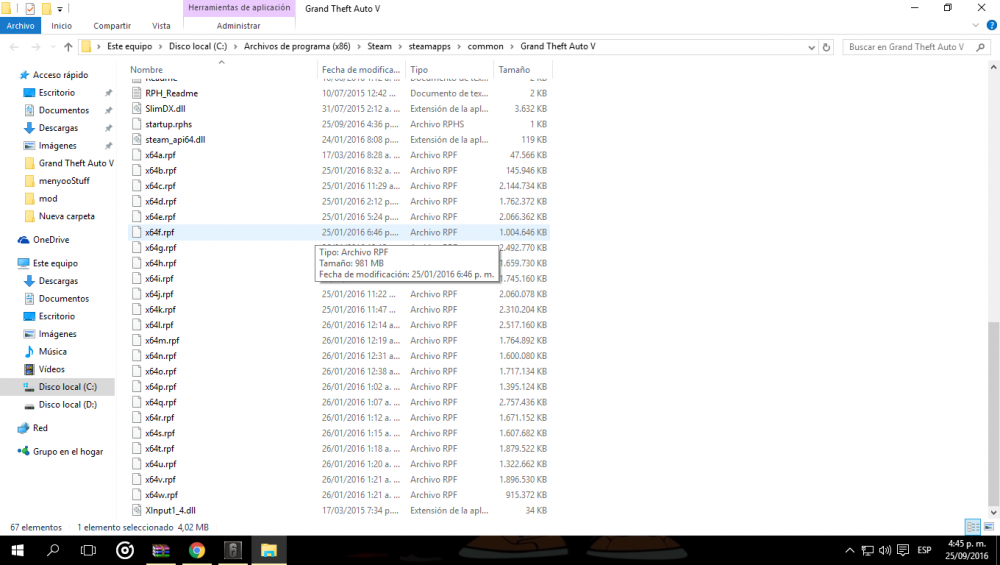Open Grupo en el hogar
The image size is (1000, 565).
pos(68,451)
